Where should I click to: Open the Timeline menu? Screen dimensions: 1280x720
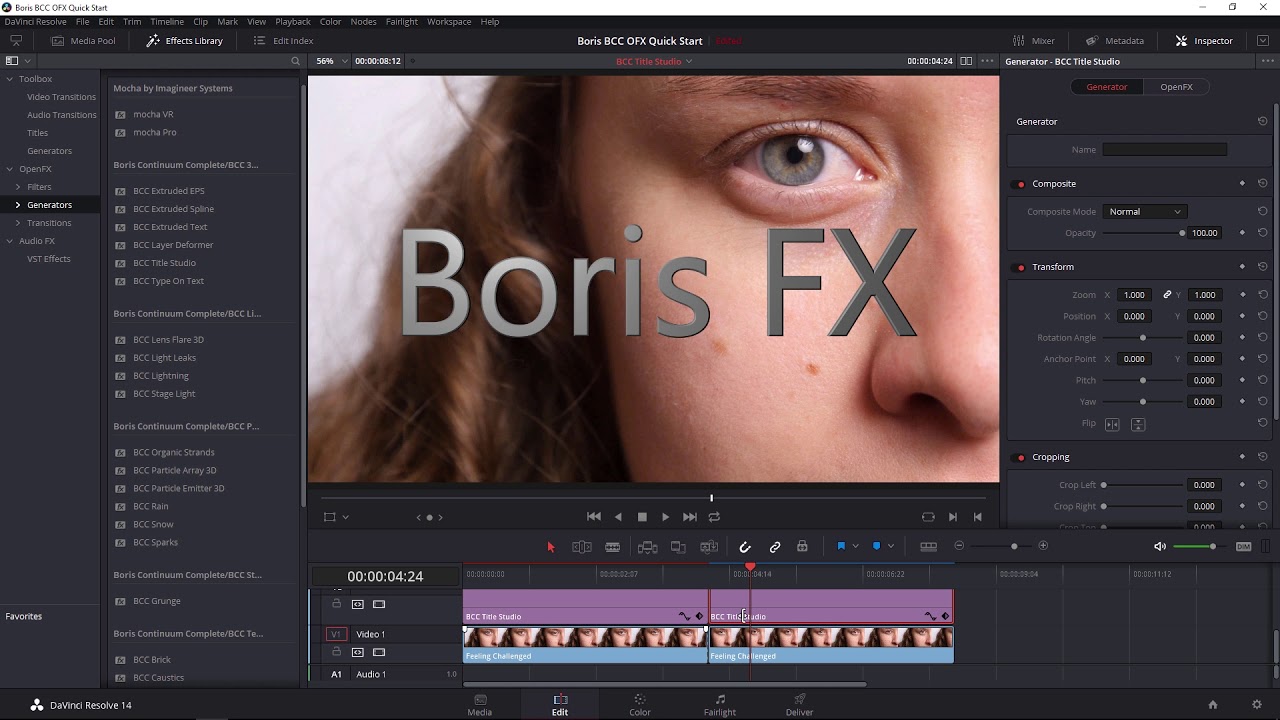point(167,22)
